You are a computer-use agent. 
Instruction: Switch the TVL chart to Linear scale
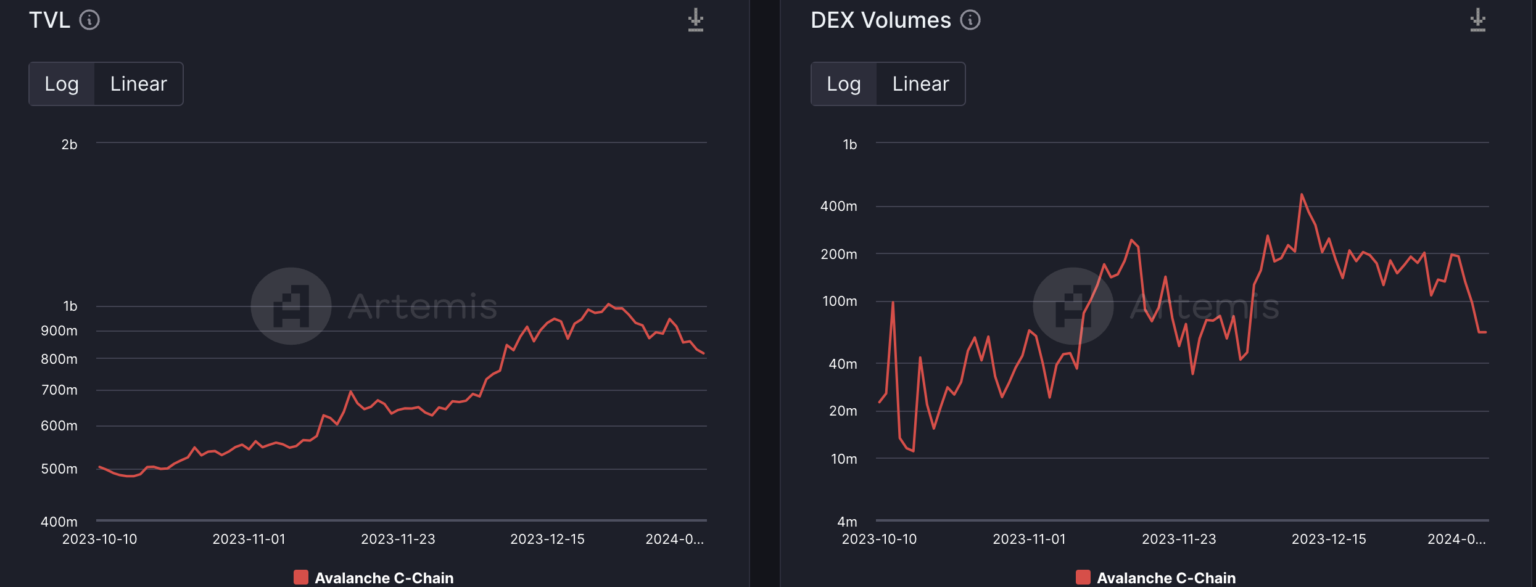(x=138, y=84)
